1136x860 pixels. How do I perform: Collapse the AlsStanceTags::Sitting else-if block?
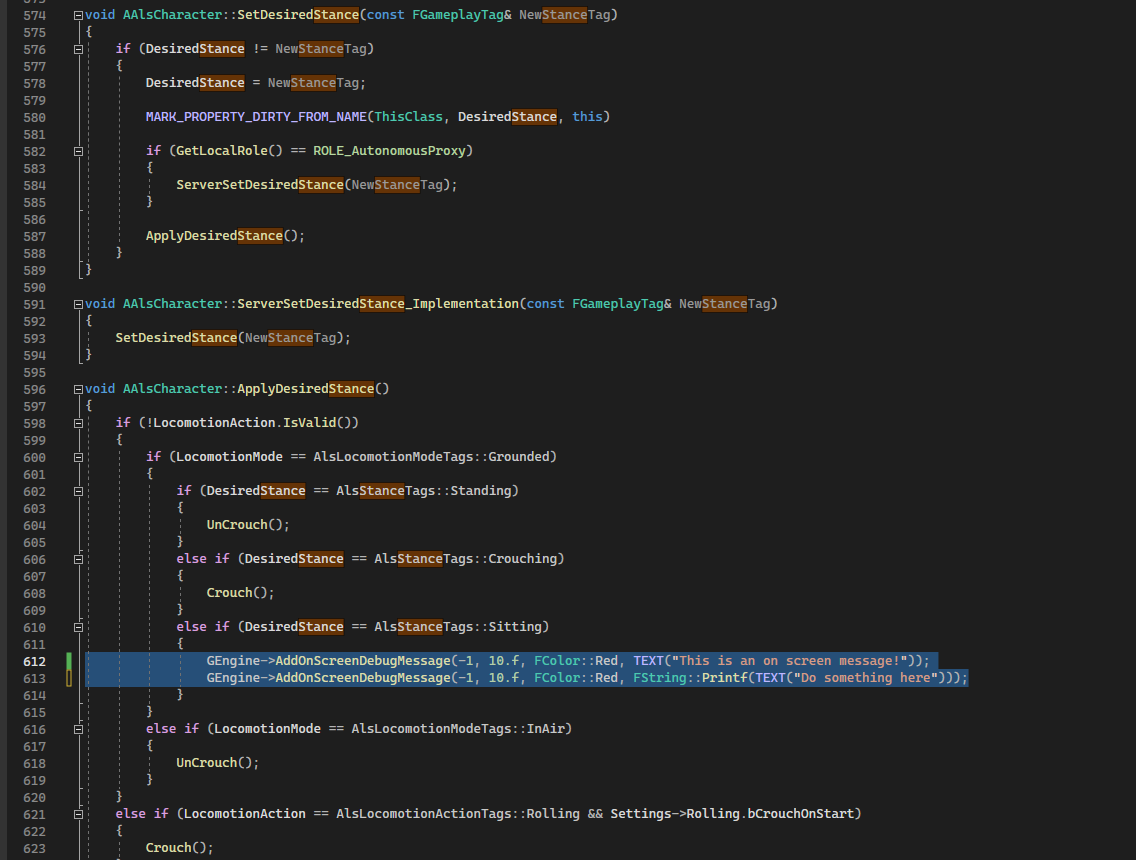click(x=77, y=626)
